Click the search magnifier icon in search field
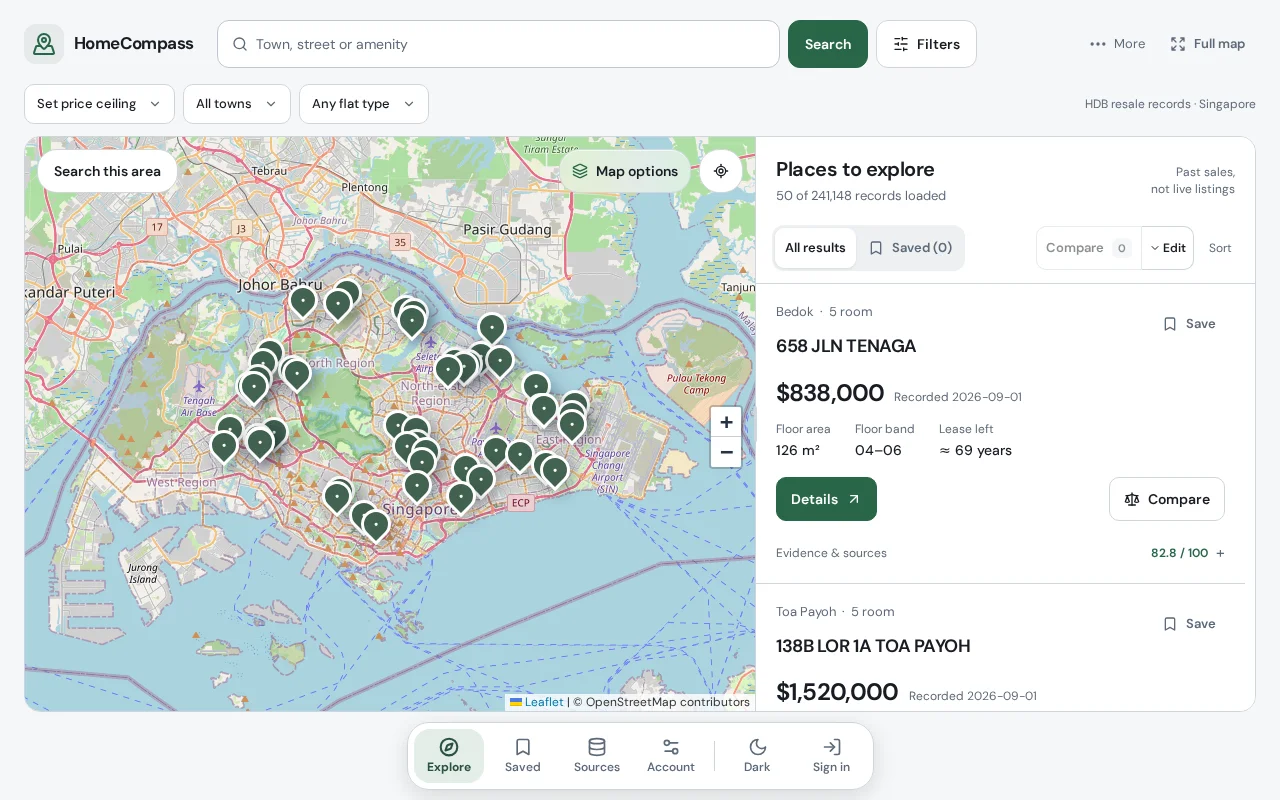This screenshot has width=1280, height=800. click(240, 44)
